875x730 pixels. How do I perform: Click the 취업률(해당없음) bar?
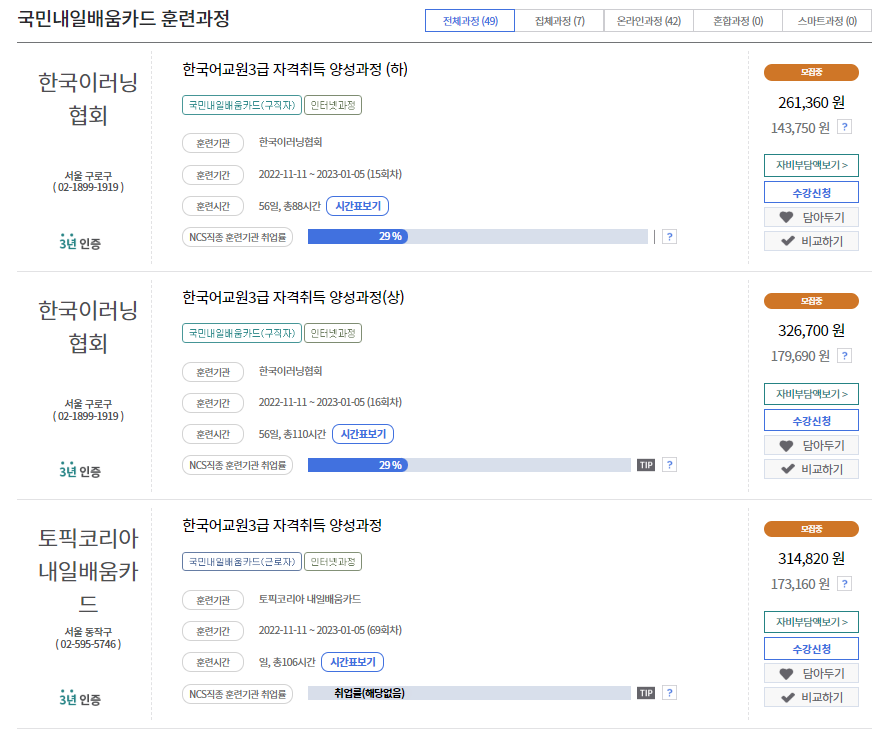tap(469, 693)
